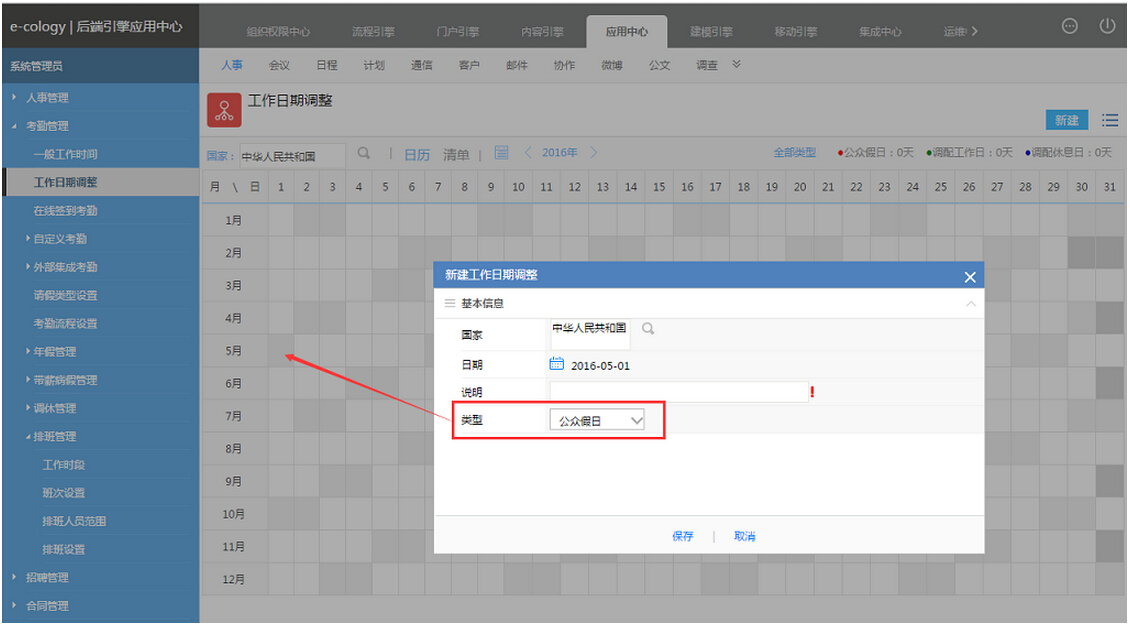Click the 说明 text input field
The height and width of the screenshot is (626, 1130).
pyautogui.click(x=678, y=392)
